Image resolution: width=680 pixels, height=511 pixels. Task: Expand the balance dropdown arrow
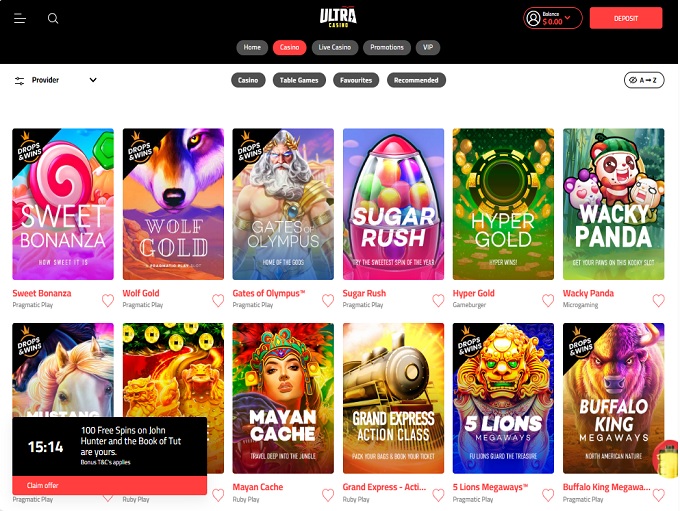pyautogui.click(x=568, y=18)
